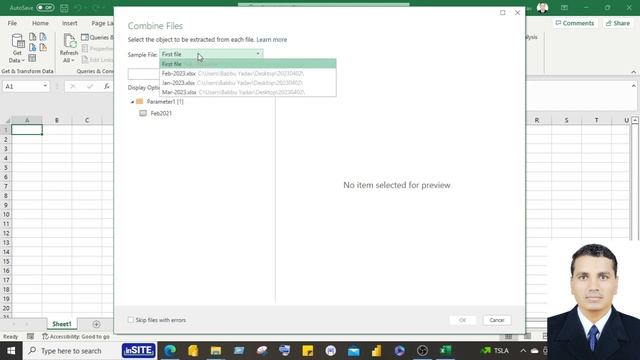Check Skip files with errors
Image resolution: width=640 pixels, height=360 pixels.
click(x=131, y=320)
